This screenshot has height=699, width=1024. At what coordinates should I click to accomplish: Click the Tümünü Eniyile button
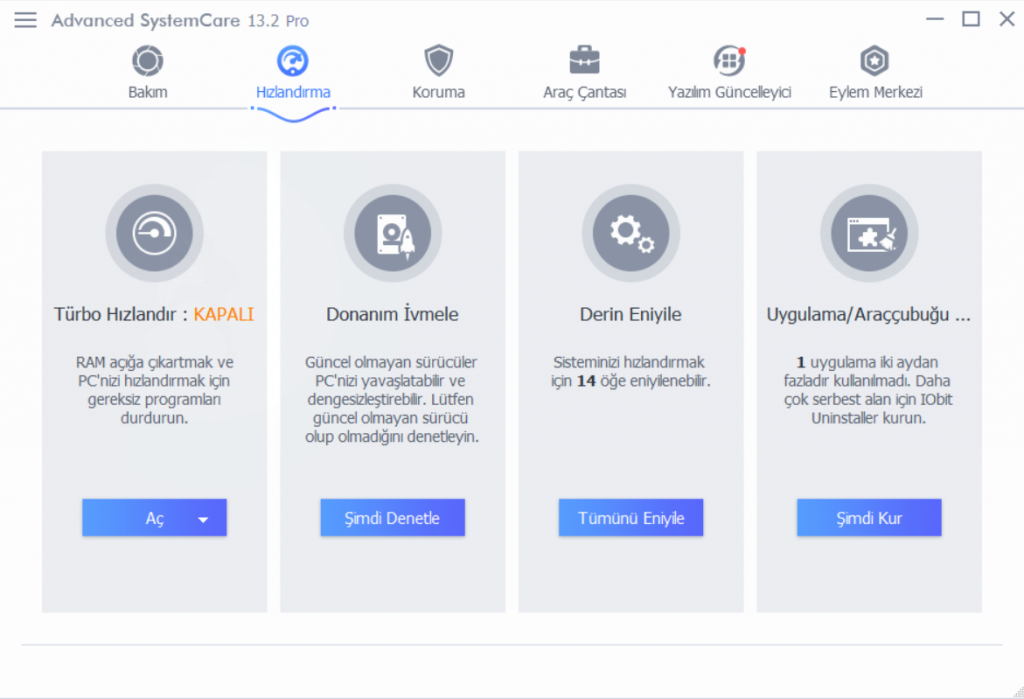[x=631, y=518]
